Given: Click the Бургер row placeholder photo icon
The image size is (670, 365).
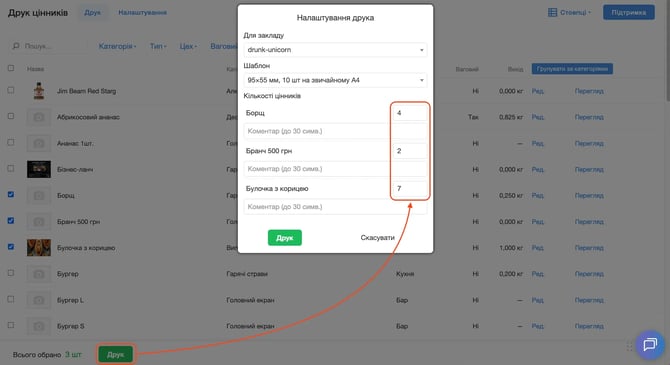Looking at the screenshot, I should tap(39, 274).
